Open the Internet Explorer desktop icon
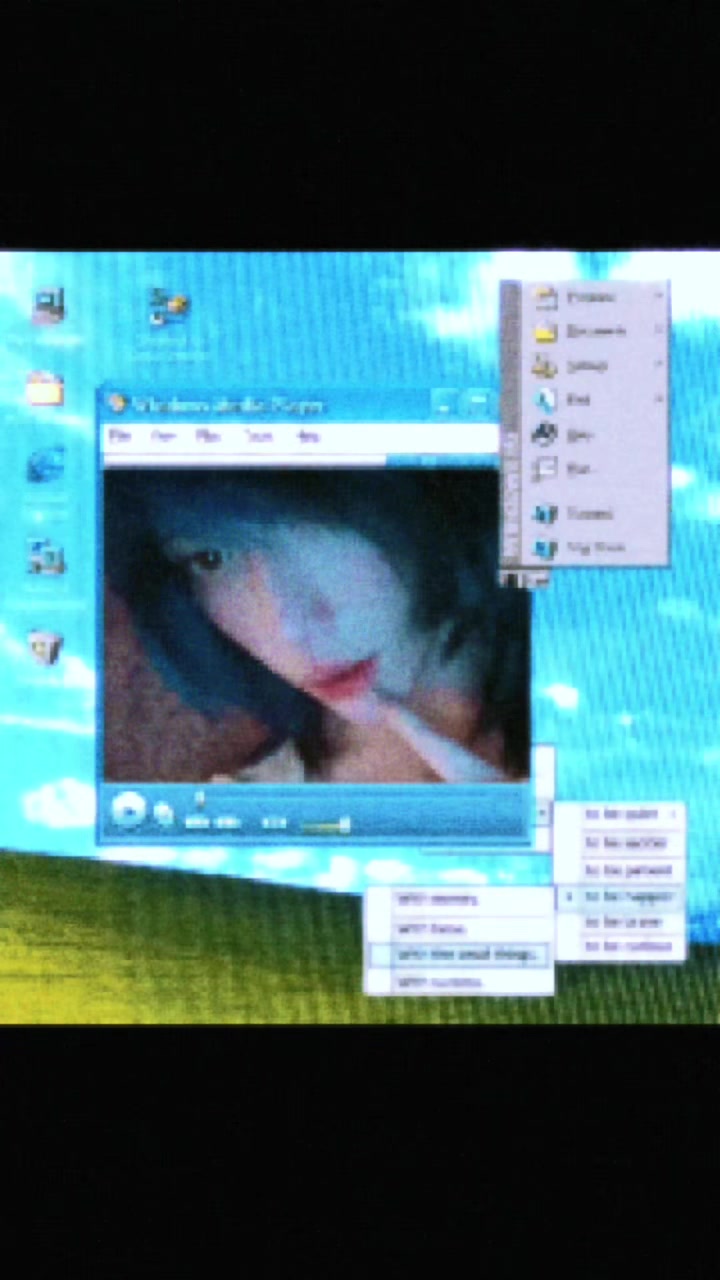Viewport: 720px width, 1280px height. [45, 466]
